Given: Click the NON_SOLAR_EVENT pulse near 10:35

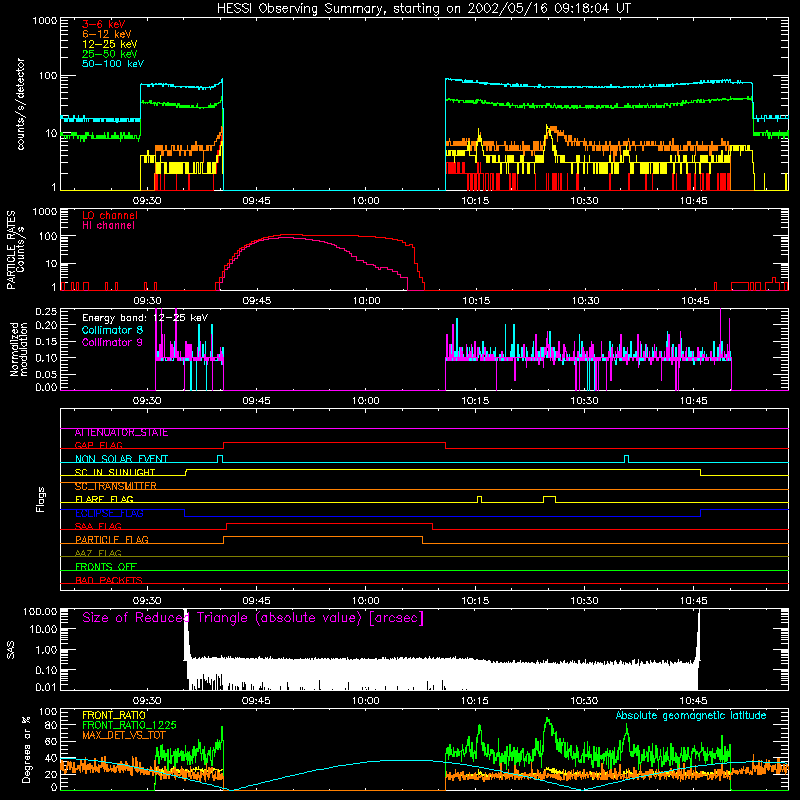Looking at the screenshot, I should [x=627, y=458].
